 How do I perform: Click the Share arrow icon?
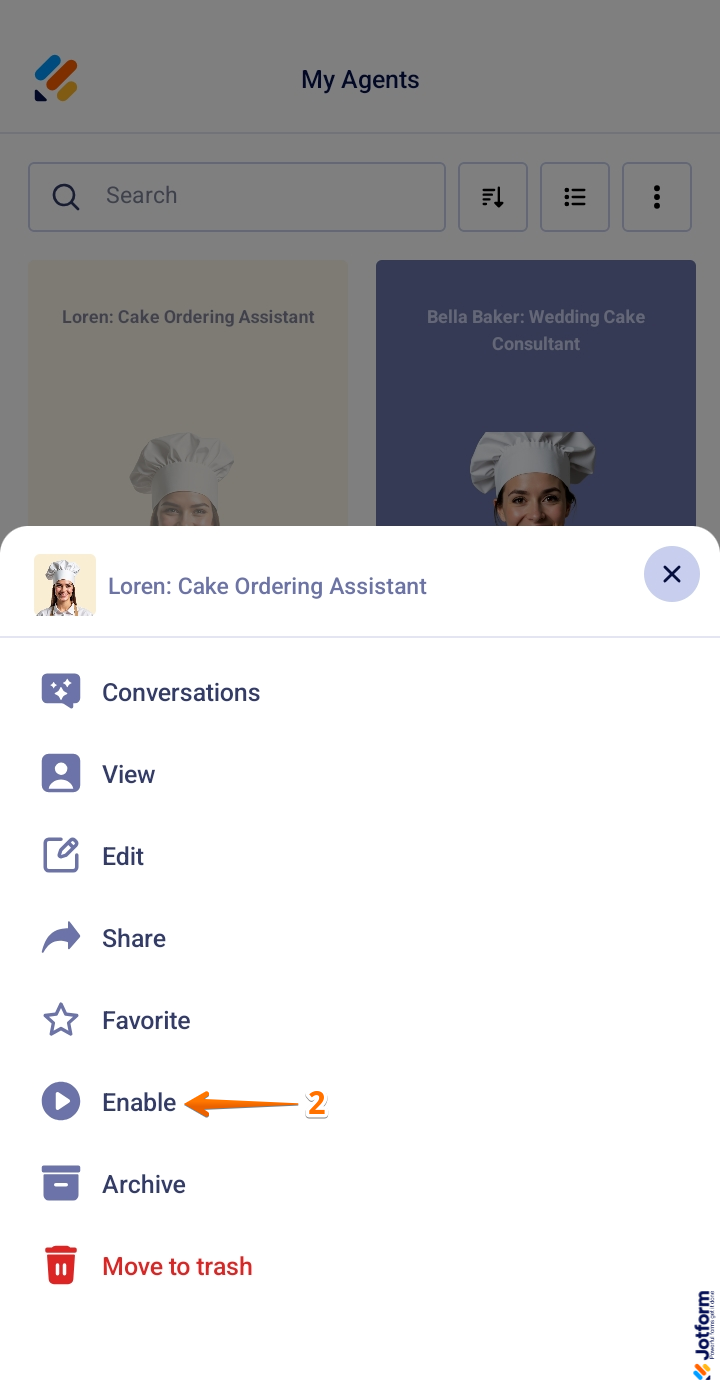coord(61,938)
